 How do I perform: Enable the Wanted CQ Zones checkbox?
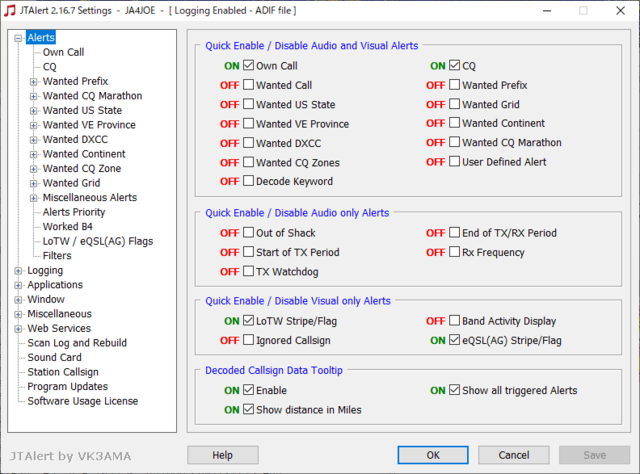point(249,162)
